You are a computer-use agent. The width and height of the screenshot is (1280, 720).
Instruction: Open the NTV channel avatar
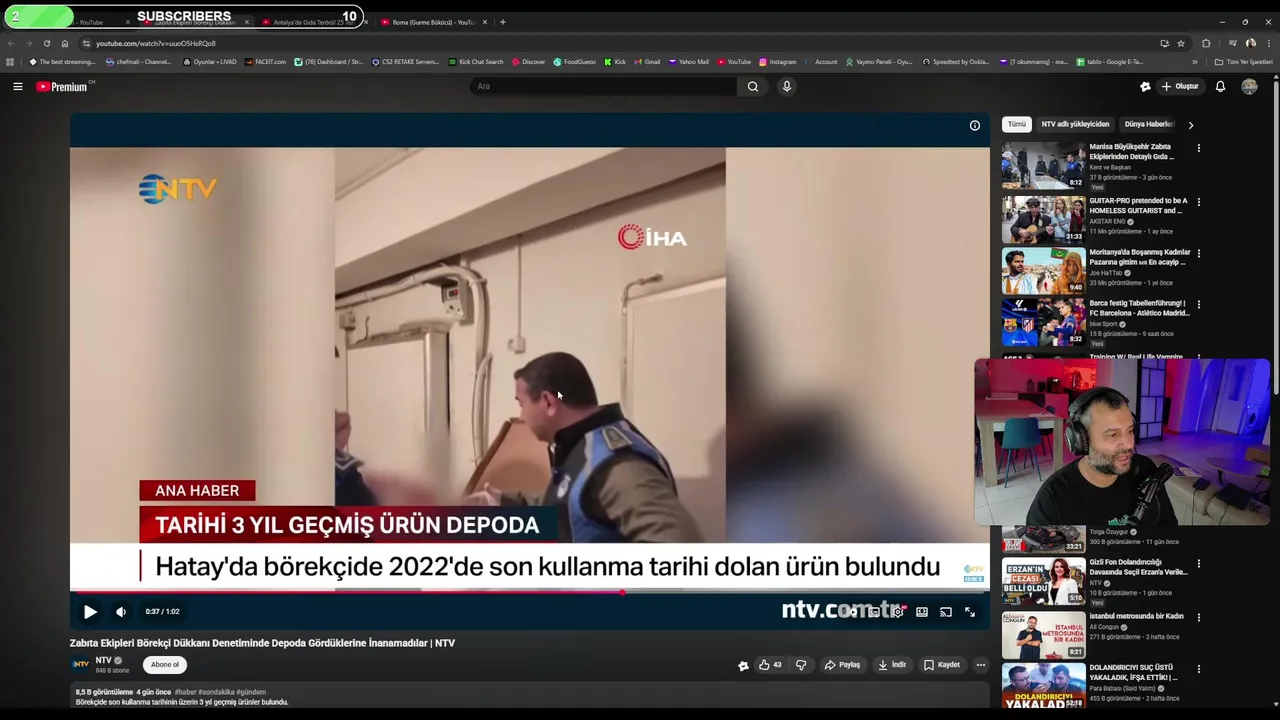pos(80,664)
